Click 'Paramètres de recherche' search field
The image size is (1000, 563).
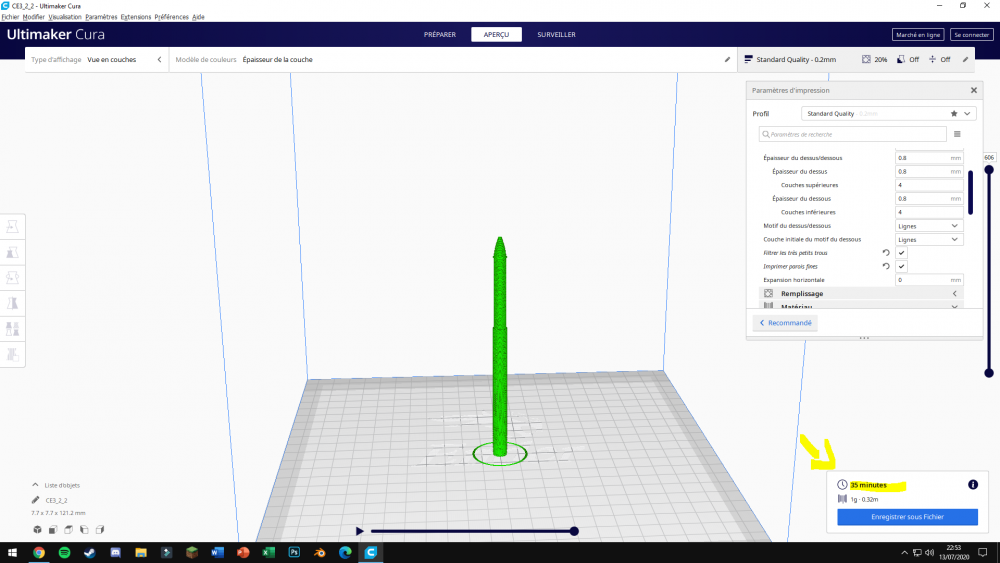click(853, 134)
